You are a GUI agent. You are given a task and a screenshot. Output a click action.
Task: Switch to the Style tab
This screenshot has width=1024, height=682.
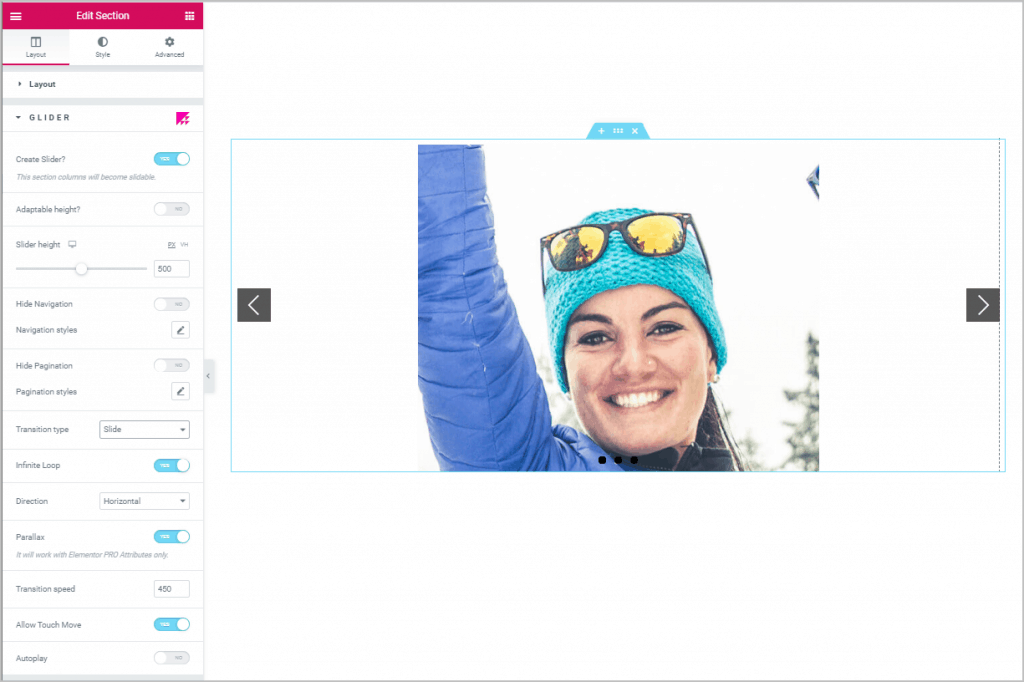point(102,47)
